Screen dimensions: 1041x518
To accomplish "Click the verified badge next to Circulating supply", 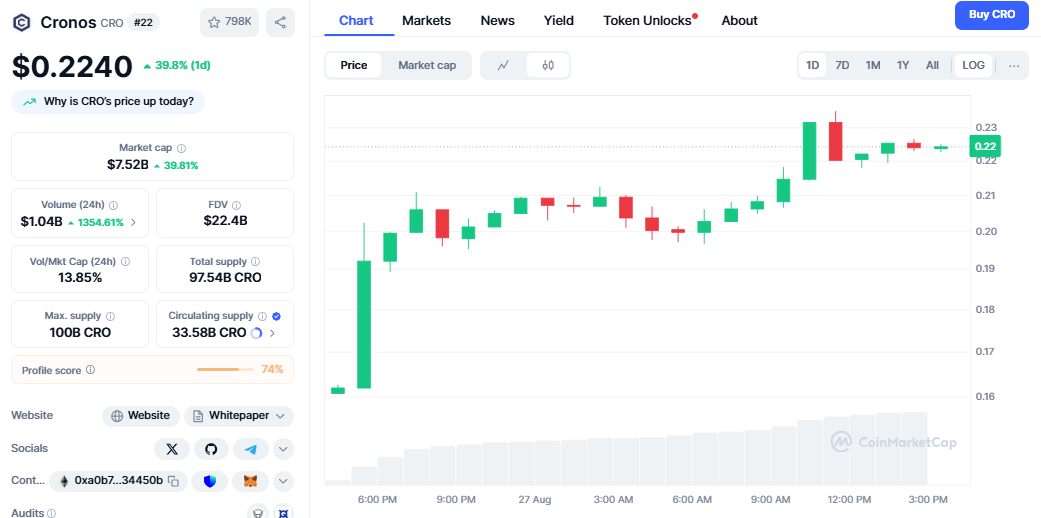I will click(277, 316).
